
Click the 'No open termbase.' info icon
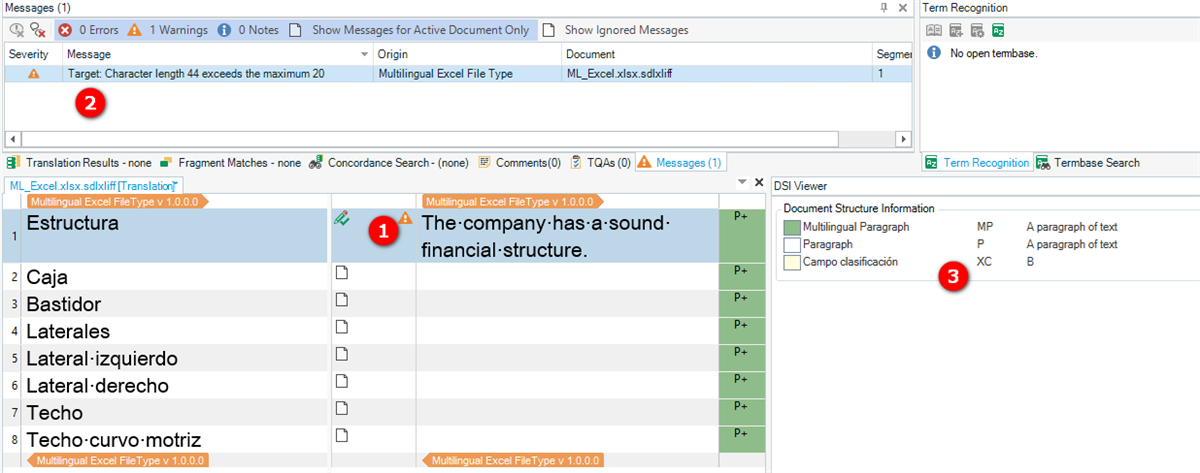tap(933, 52)
